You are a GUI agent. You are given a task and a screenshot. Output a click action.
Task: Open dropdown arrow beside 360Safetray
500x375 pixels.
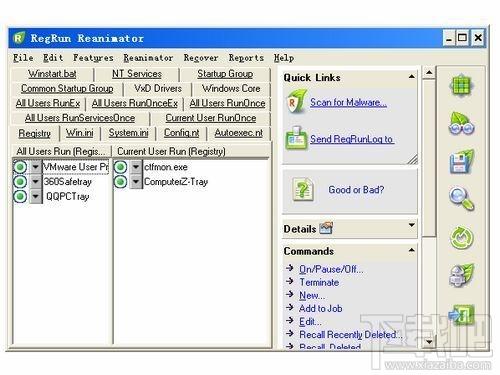click(x=35, y=182)
